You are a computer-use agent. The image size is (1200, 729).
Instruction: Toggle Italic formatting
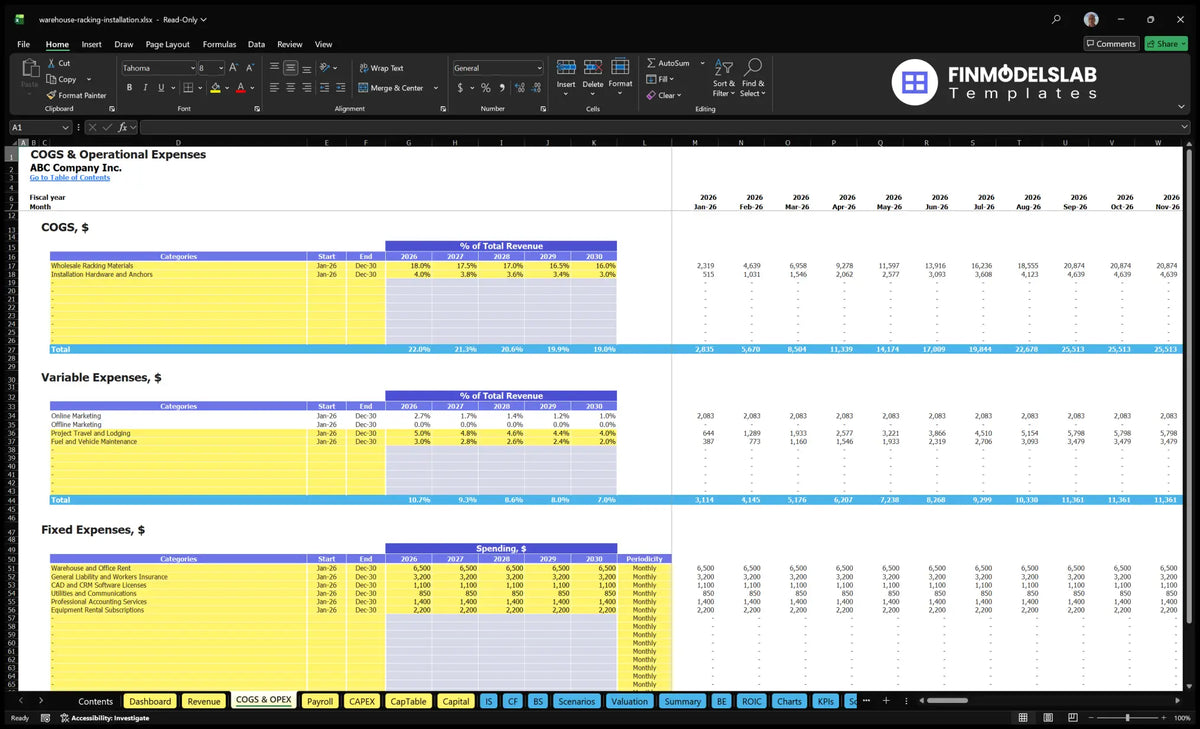pos(146,88)
